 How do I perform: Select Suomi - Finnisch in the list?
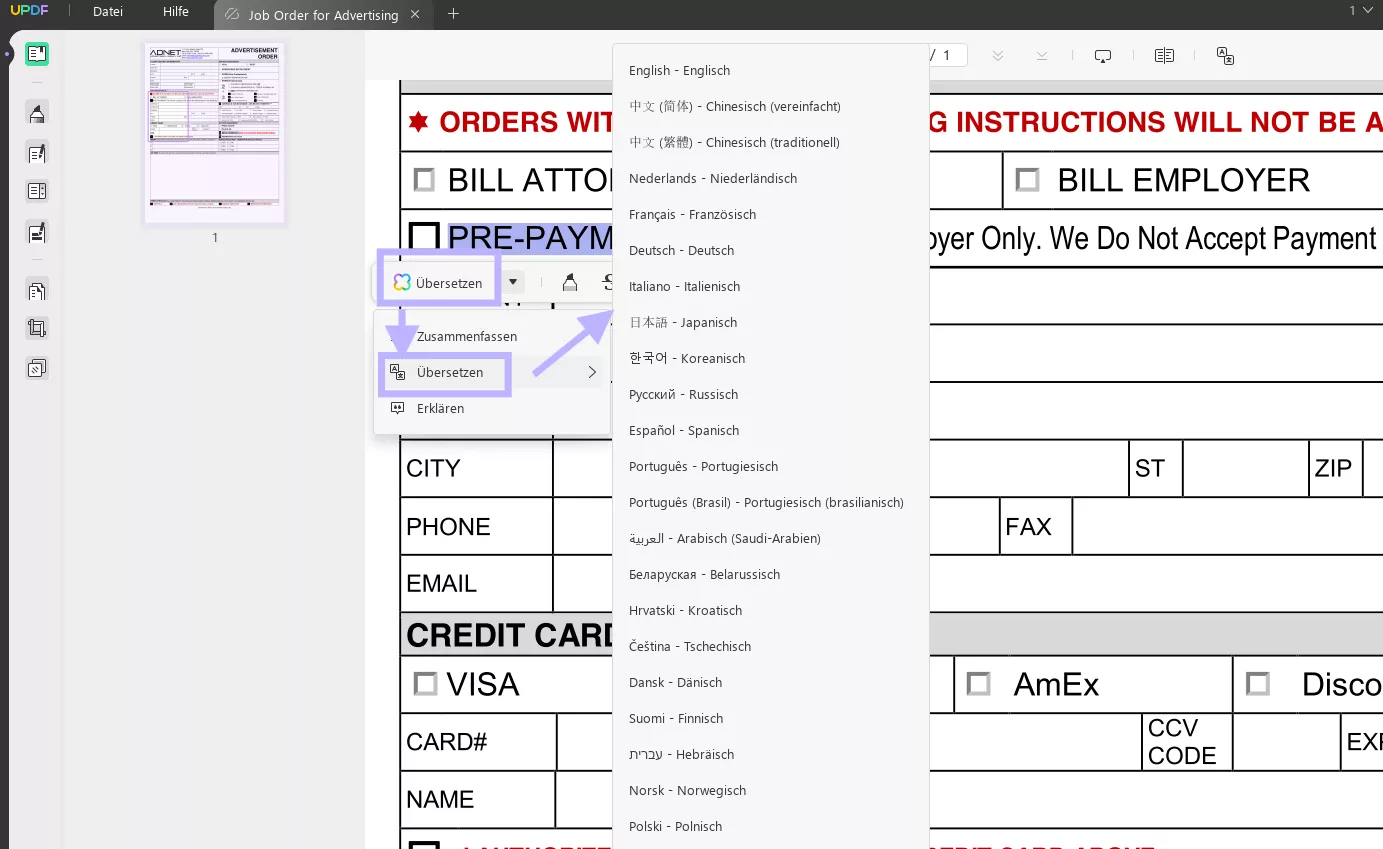pos(676,719)
